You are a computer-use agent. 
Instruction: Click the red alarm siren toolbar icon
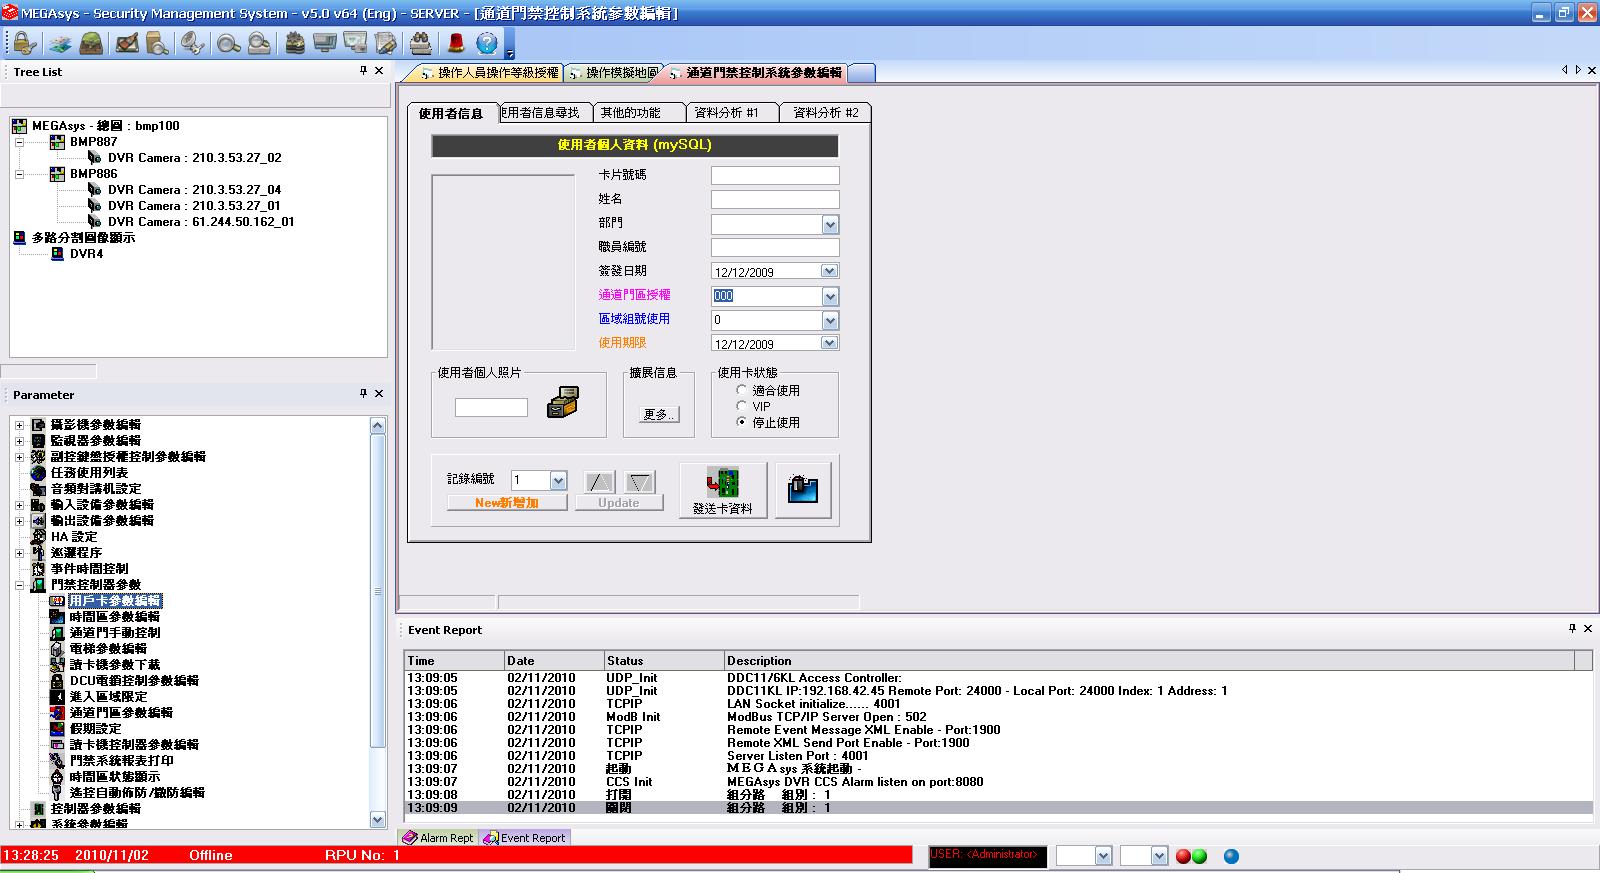[x=456, y=43]
